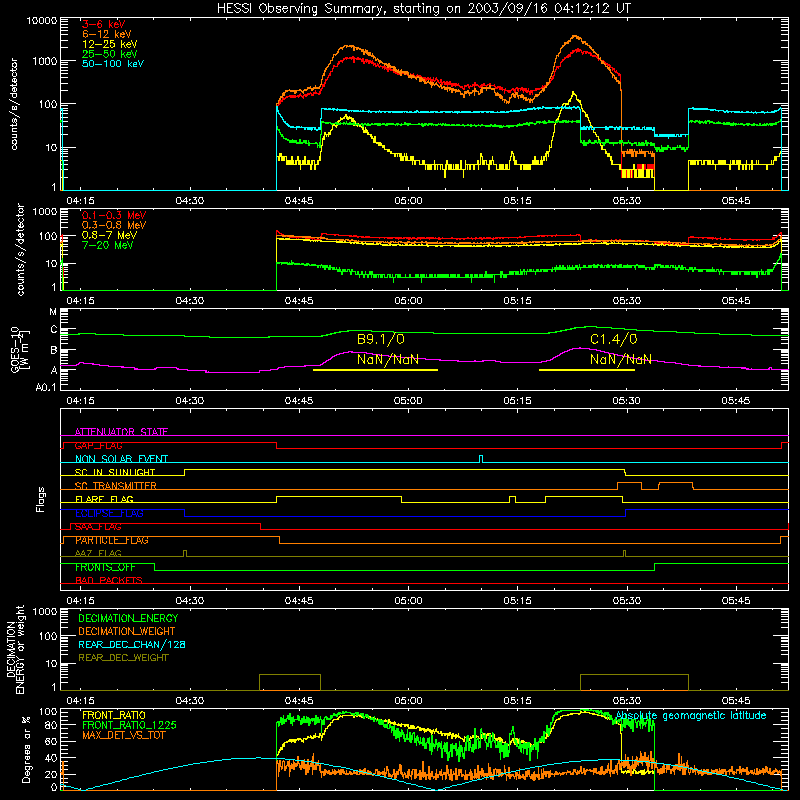Click the 05:15 tick label under Flags panel
This screenshot has width=800, height=800.
(x=517, y=601)
